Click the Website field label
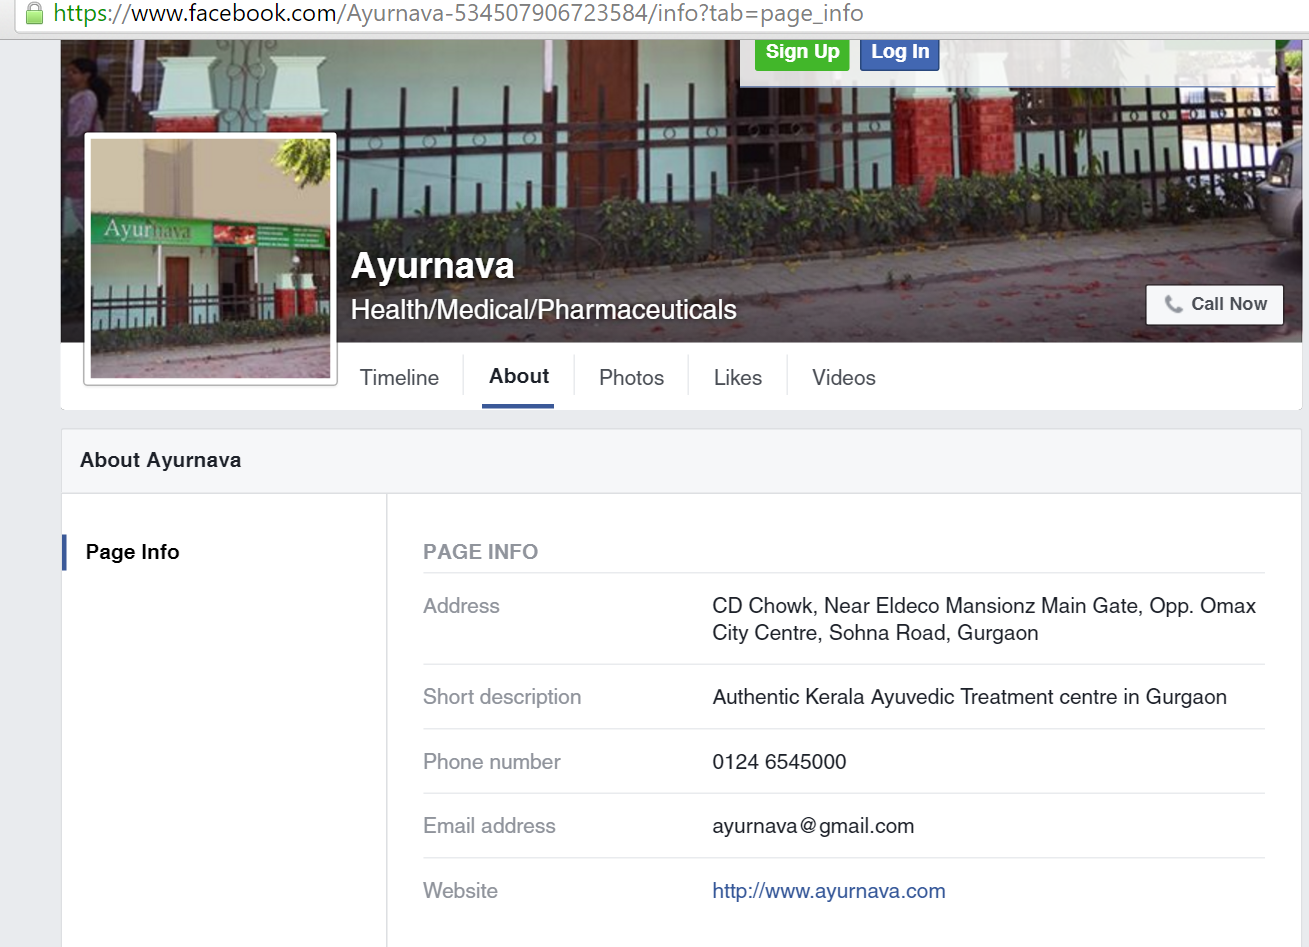 460,891
